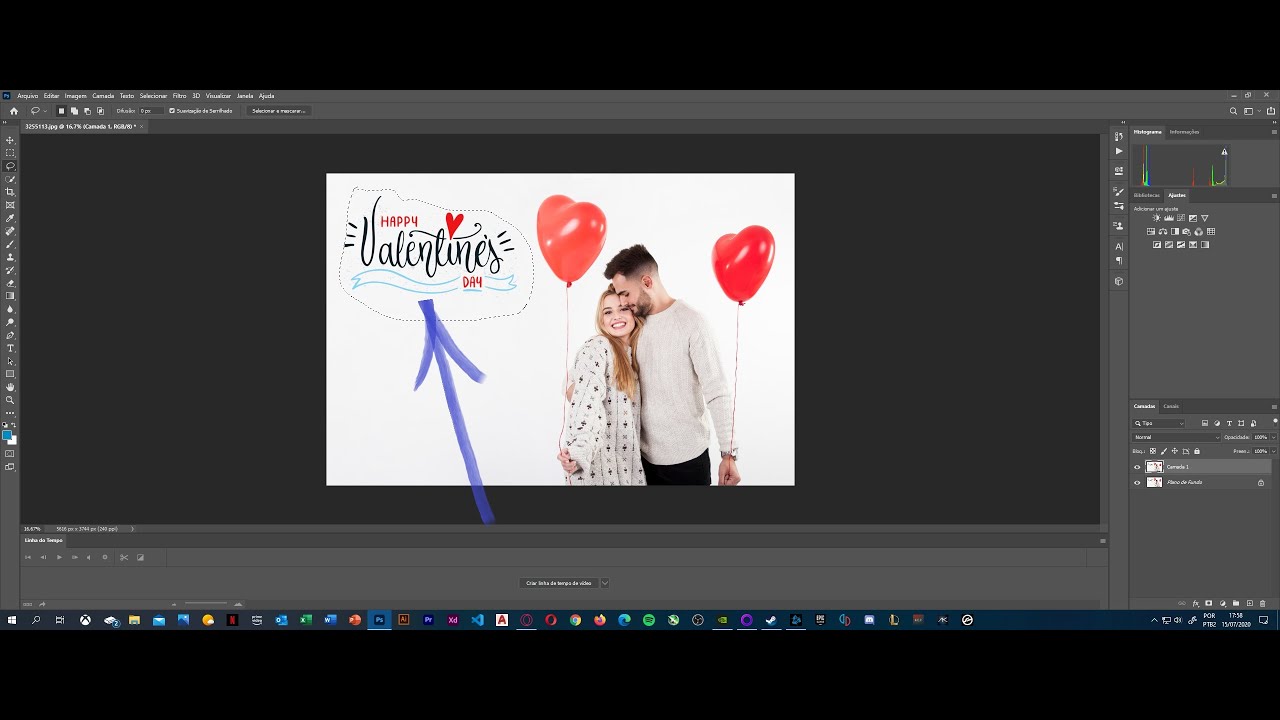Switch to the Bibliotecas tab

1147,195
